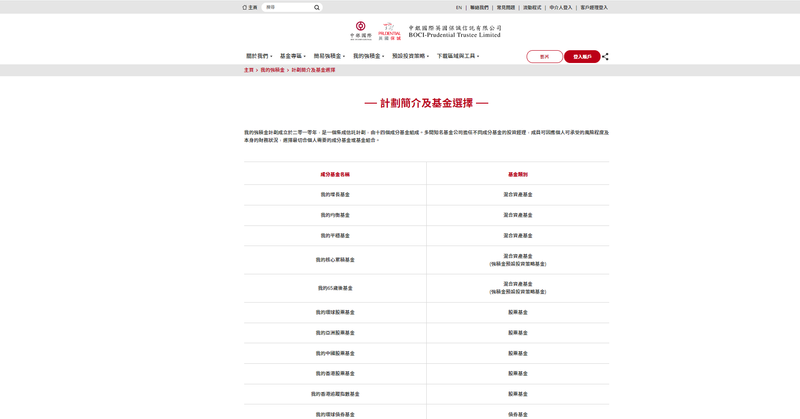800x419 pixels.
Task: Expand the 關於我們 navigation menu
Action: pyautogui.click(x=259, y=56)
